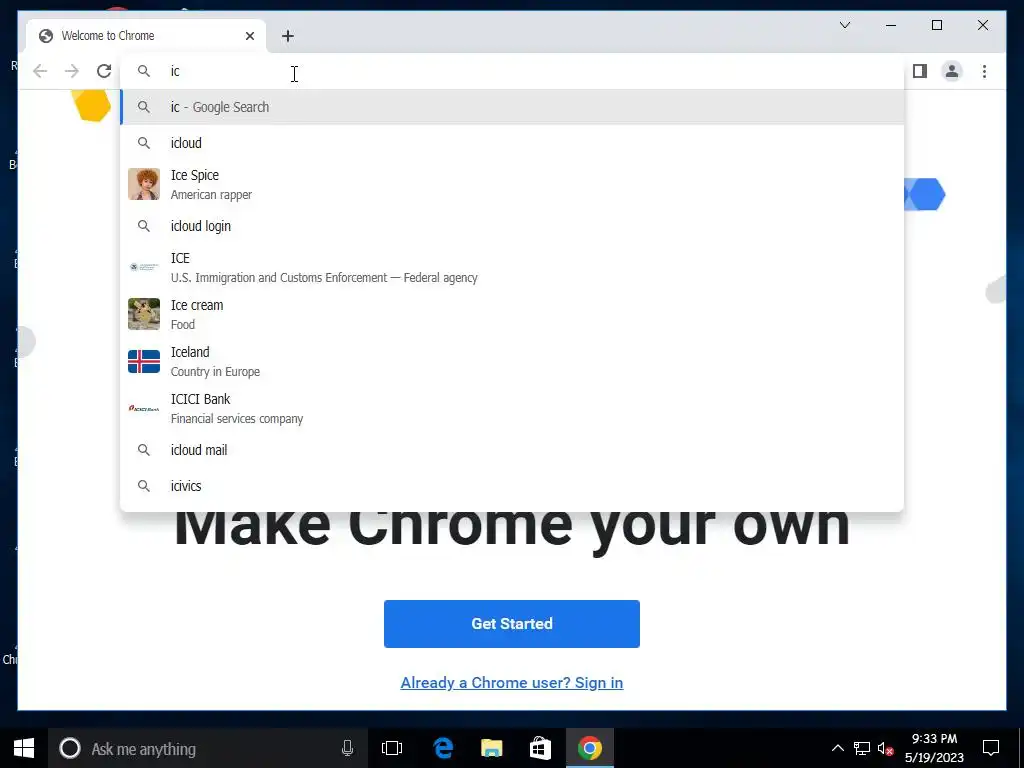Click the browser Forward arrow
Screen dimensions: 1024x768
coord(72,71)
